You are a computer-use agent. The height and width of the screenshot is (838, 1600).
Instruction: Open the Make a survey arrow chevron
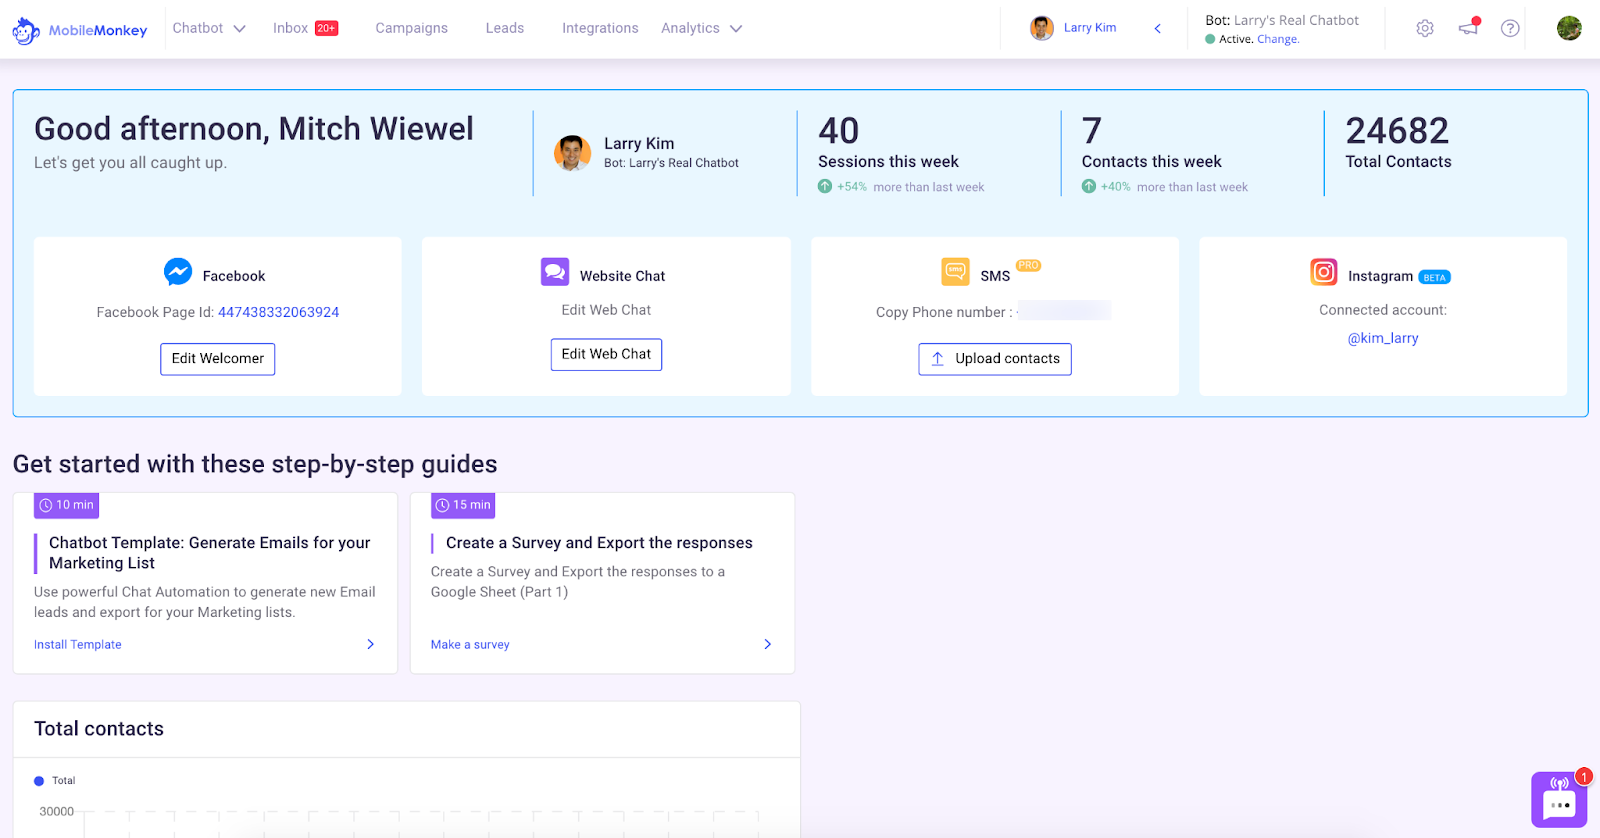[x=767, y=644]
